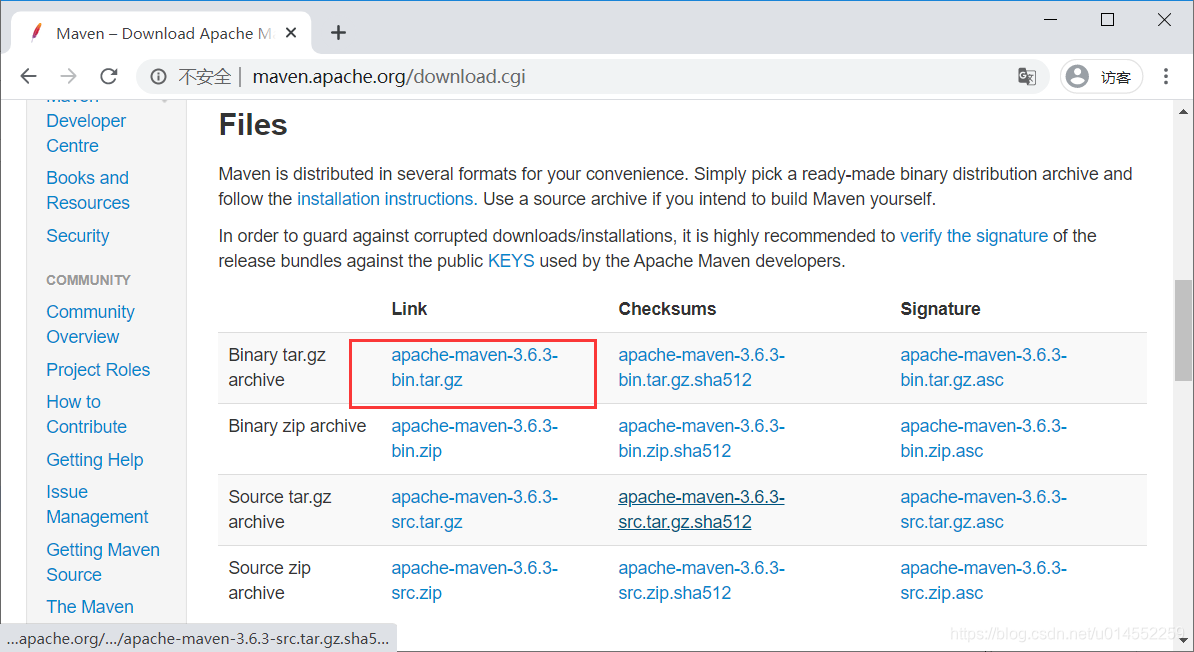
Task: Go forward to the next page
Action: pos(69,76)
